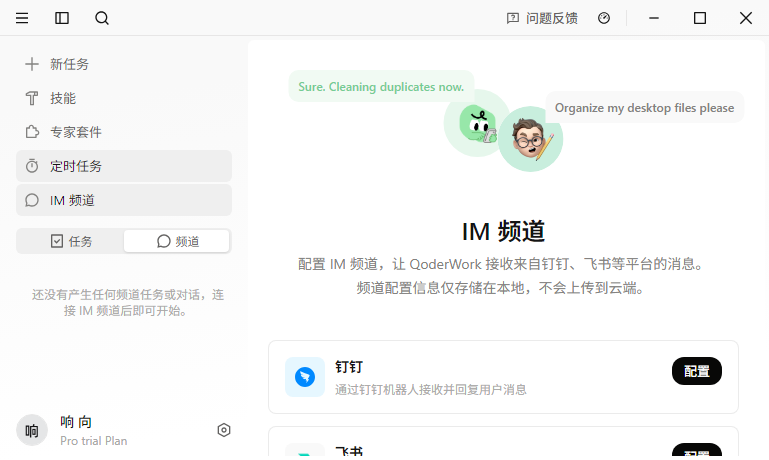Click the 响 向 username
769x460 pixels.
(76, 422)
